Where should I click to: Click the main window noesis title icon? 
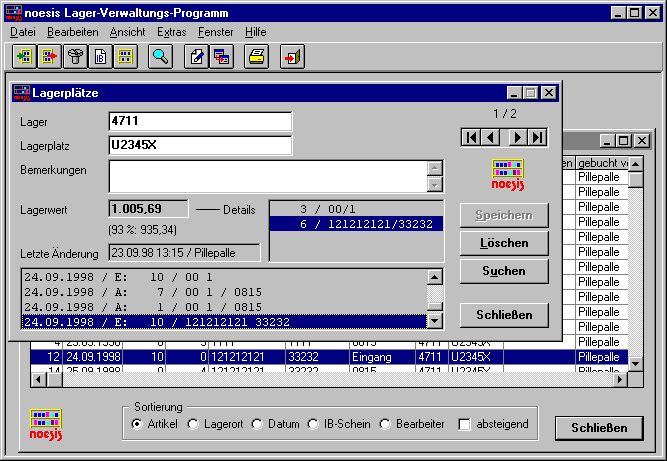click(14, 13)
